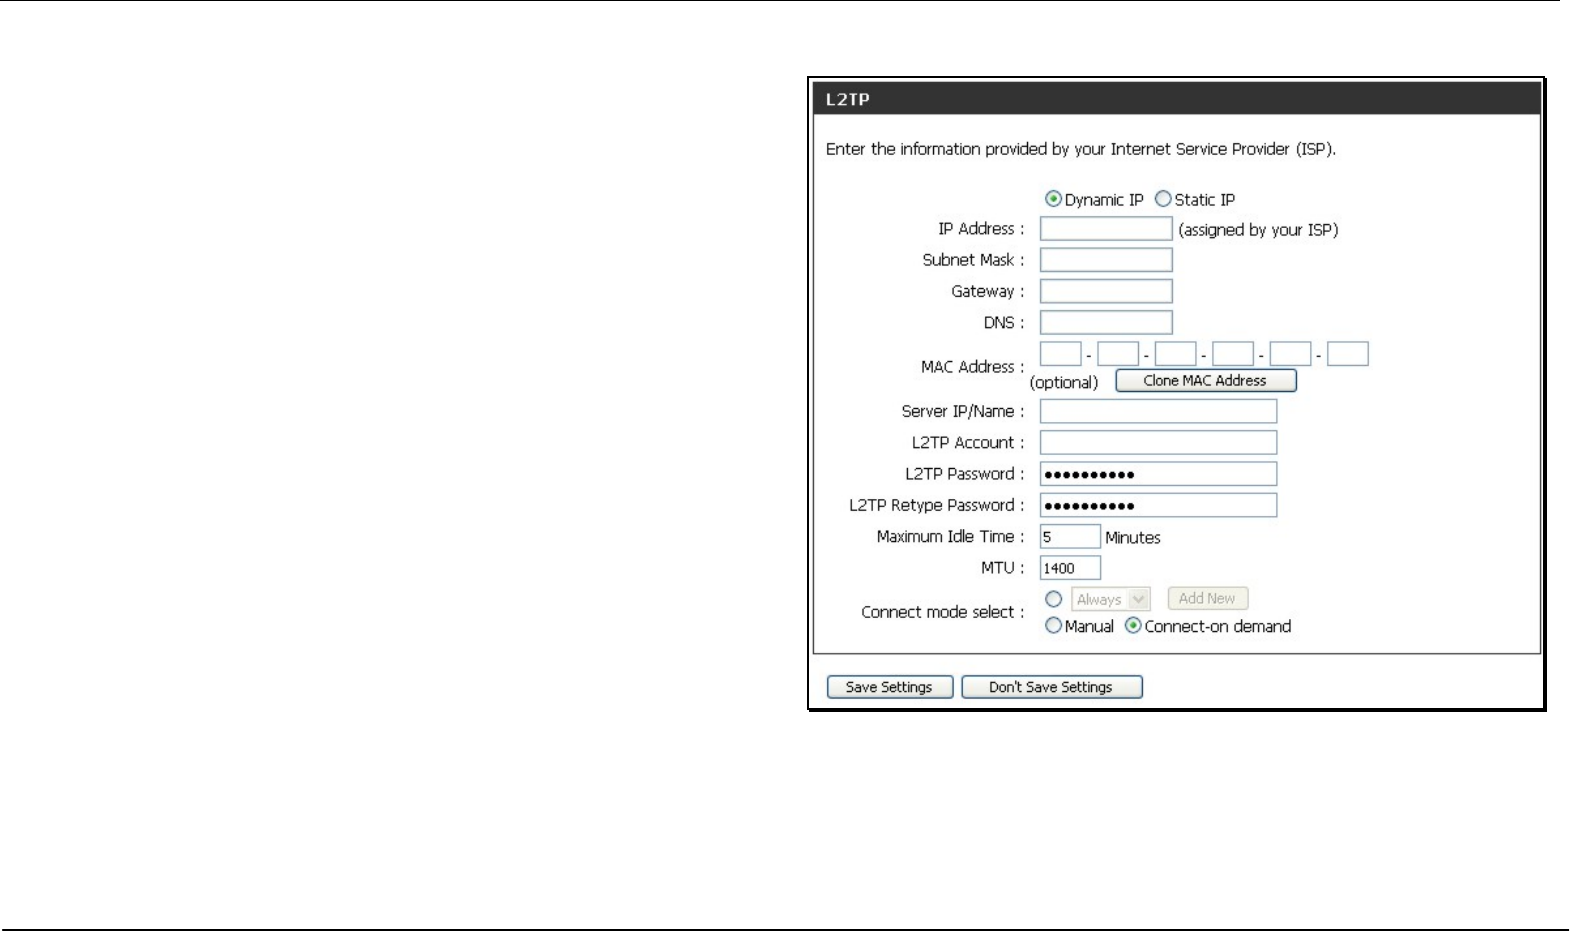
Task: Click the Clone MAC Address button
Action: (x=1205, y=381)
